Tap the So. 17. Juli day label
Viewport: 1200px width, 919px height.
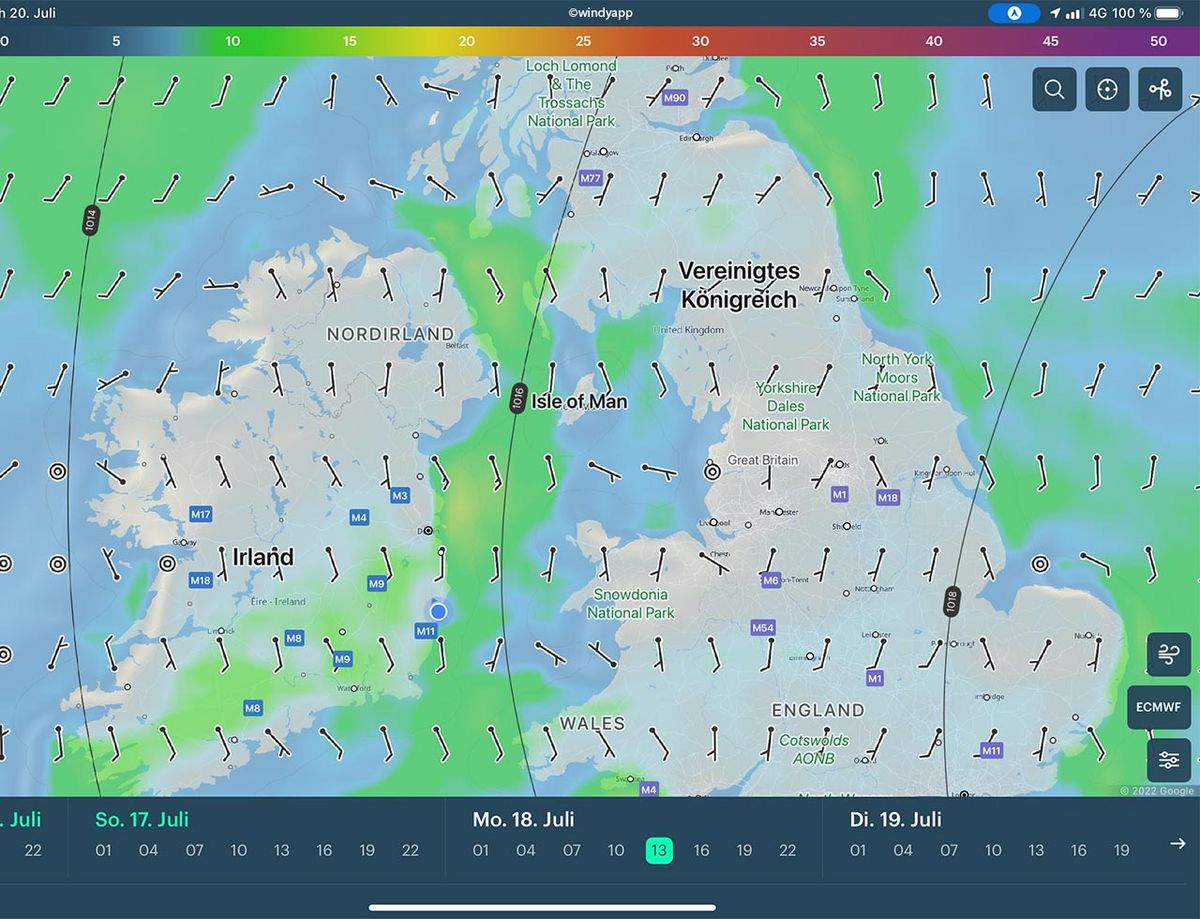tap(142, 819)
